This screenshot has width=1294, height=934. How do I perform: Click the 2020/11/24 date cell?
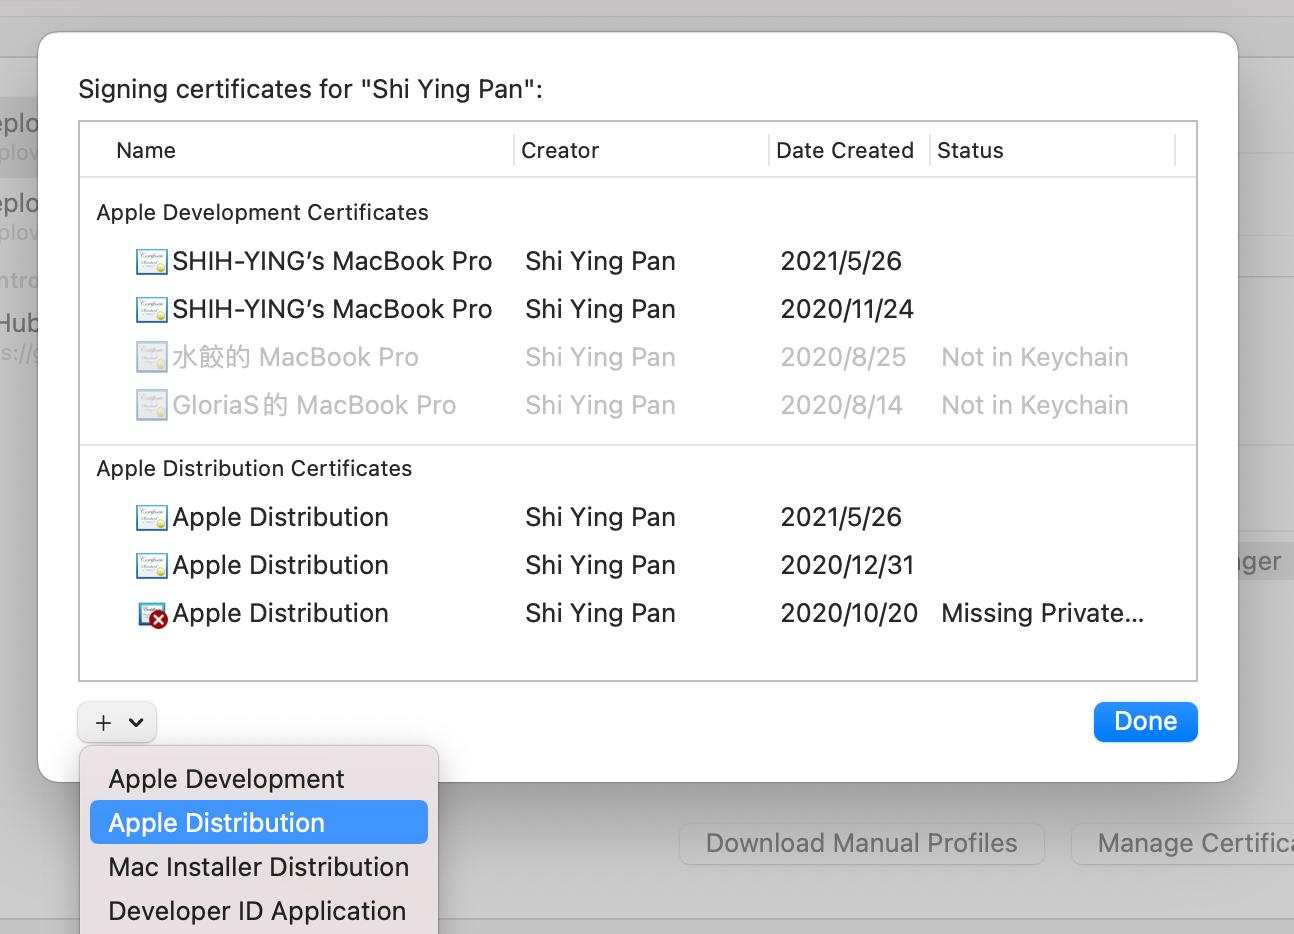847,310
